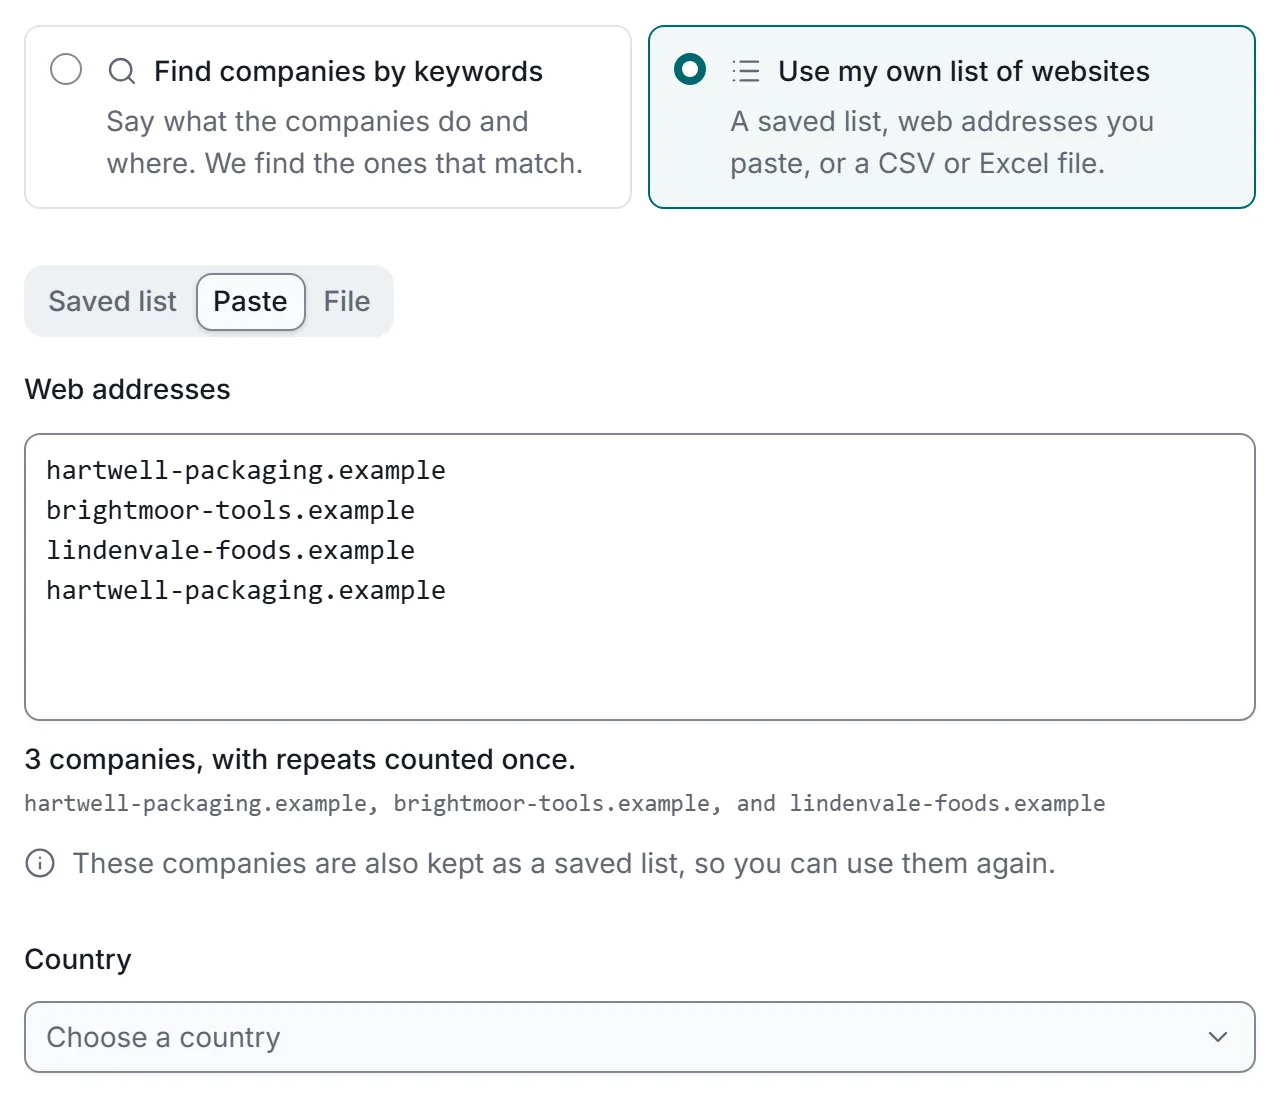This screenshot has height=1120, width=1280.
Task: Open the Choose a country dropdown
Action: (640, 1037)
